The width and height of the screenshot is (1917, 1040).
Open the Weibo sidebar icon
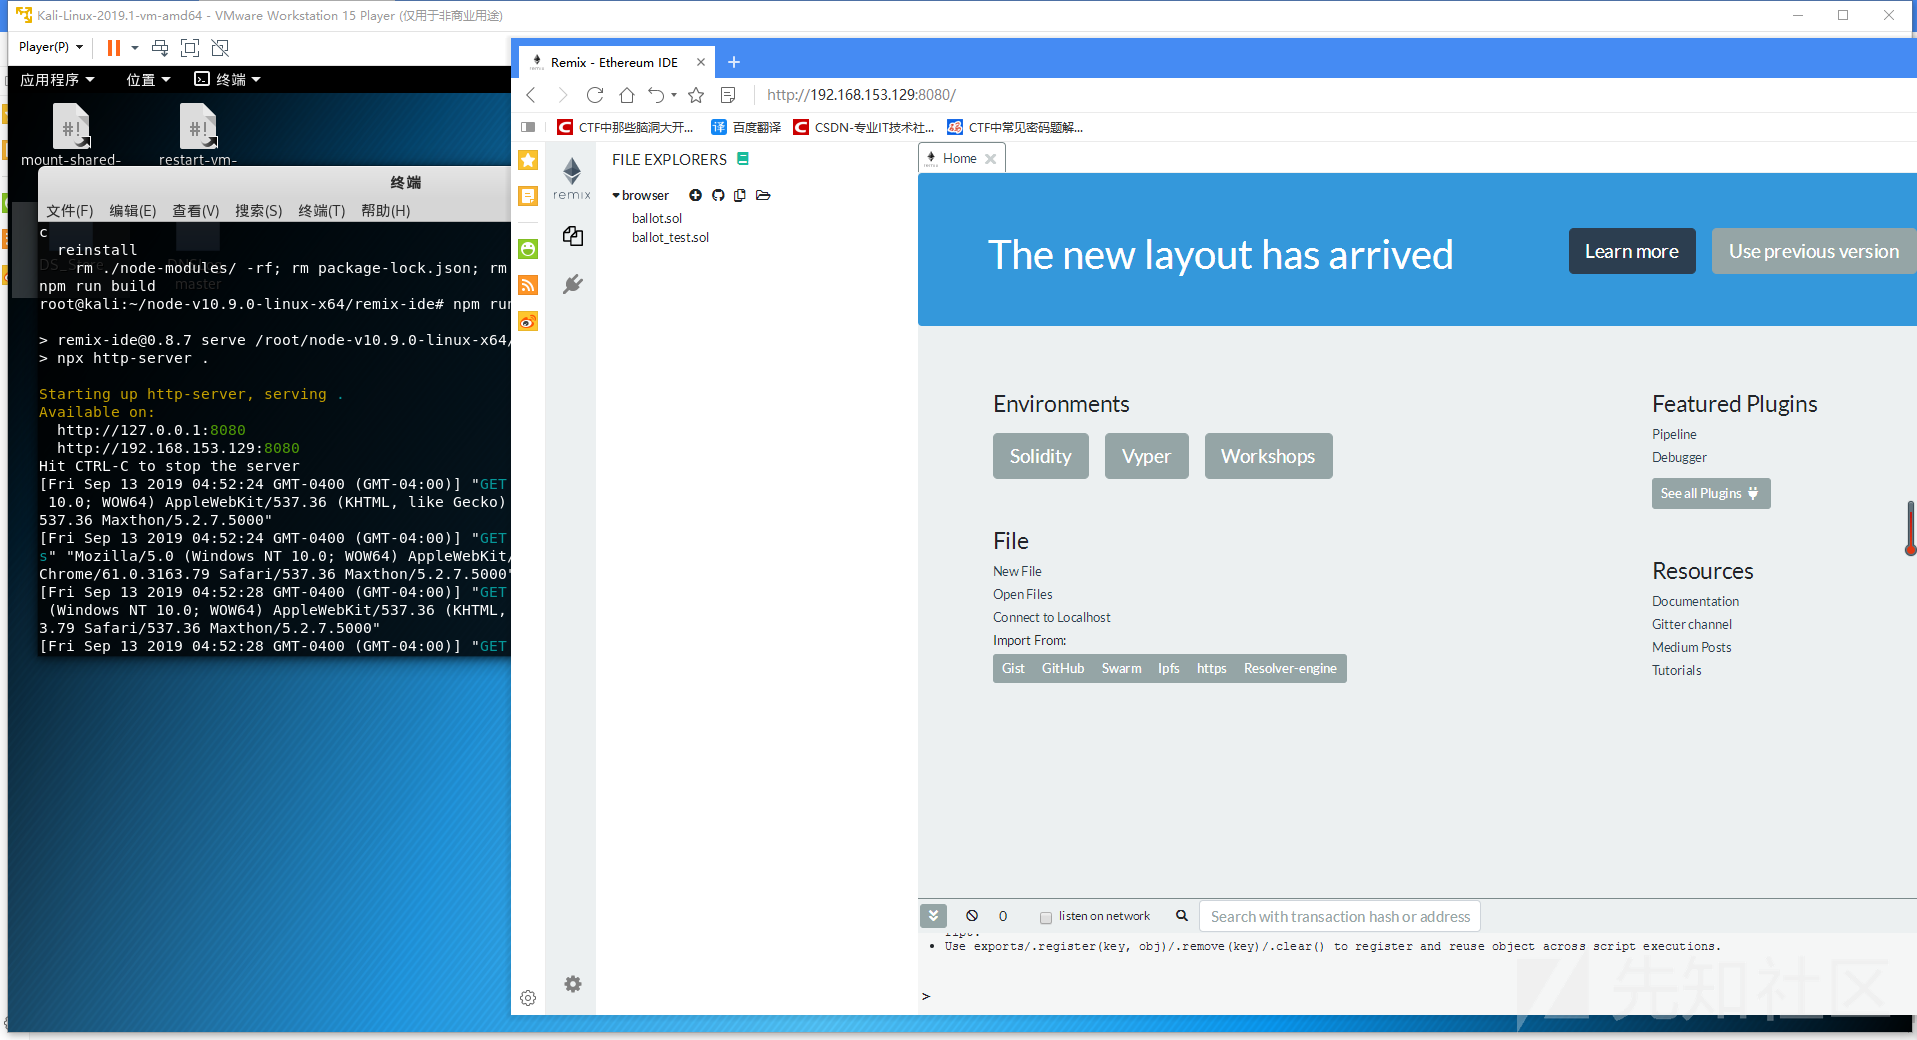pyautogui.click(x=528, y=321)
